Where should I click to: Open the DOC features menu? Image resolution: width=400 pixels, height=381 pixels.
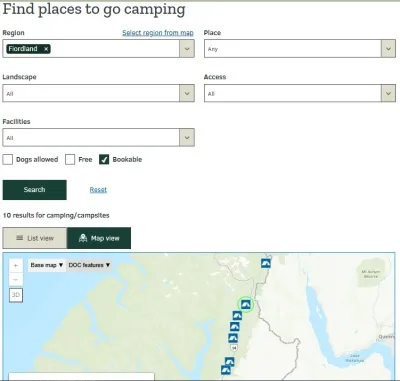pos(89,265)
